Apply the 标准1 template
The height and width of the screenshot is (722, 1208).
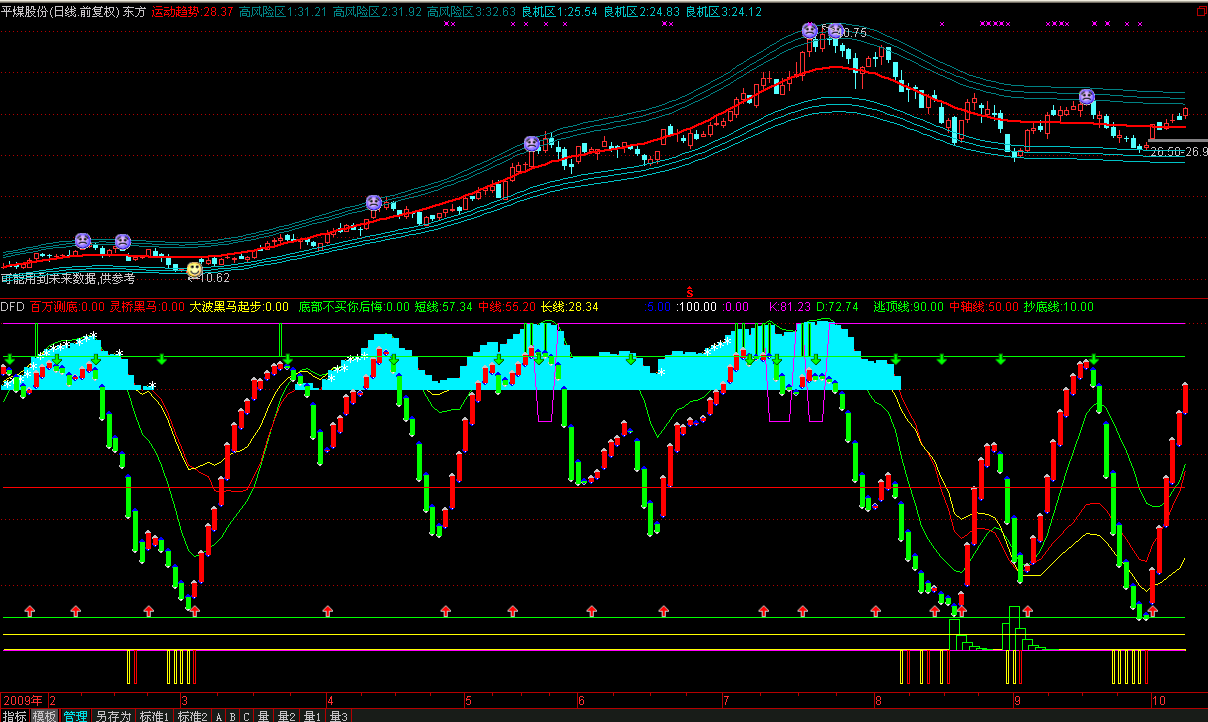click(x=154, y=716)
